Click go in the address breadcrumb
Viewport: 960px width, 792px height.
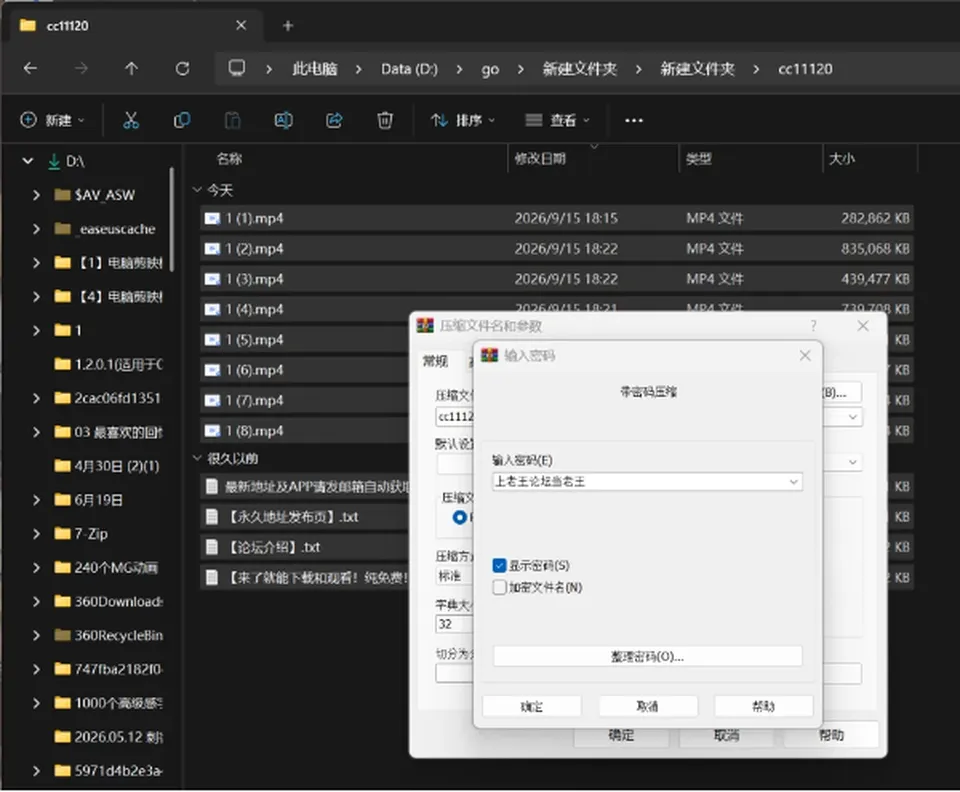coord(490,69)
